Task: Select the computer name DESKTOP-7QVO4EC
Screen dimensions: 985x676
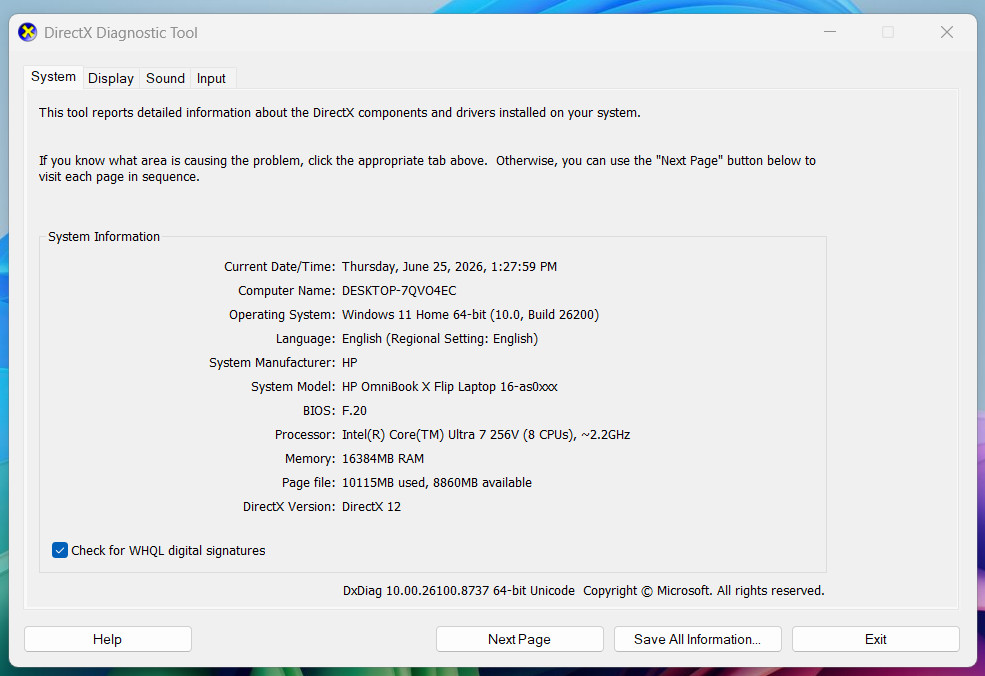Action: [399, 291]
